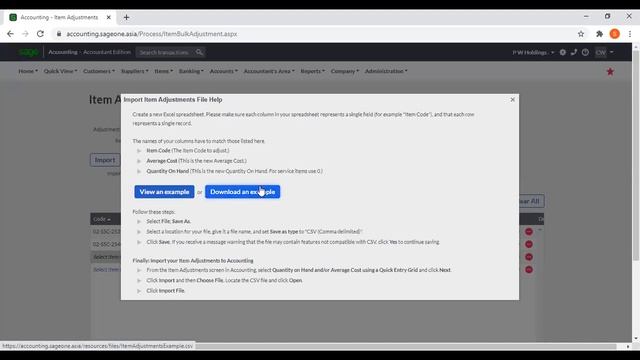Click the 'Click Import File' step text
Image resolution: width=640 pixels, height=360 pixels.
(166, 291)
